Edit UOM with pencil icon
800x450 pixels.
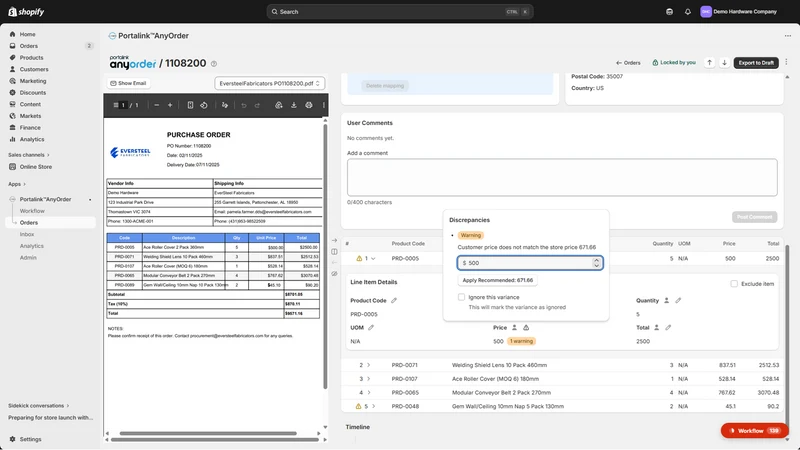click(371, 328)
